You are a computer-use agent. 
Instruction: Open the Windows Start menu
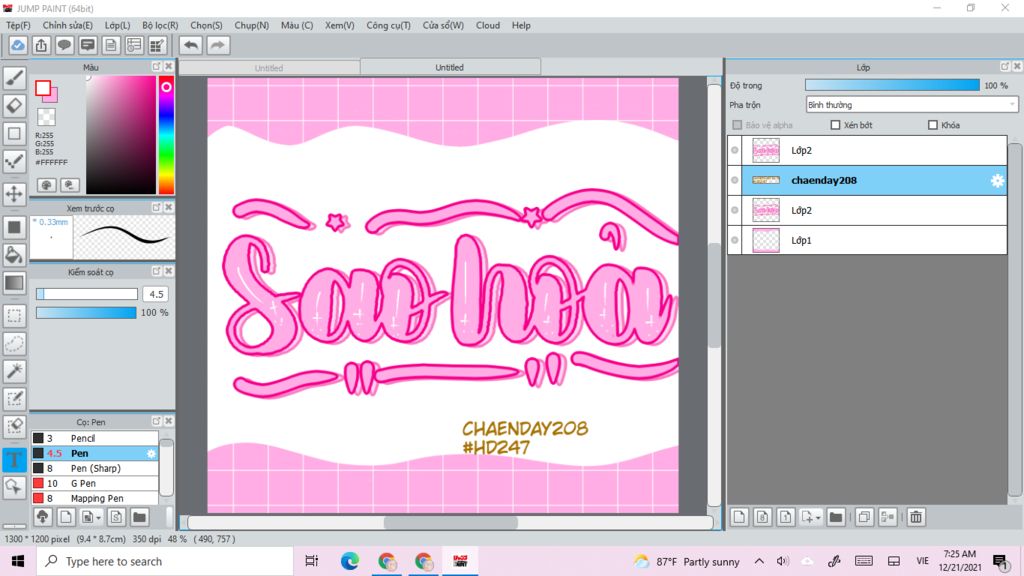click(18, 561)
